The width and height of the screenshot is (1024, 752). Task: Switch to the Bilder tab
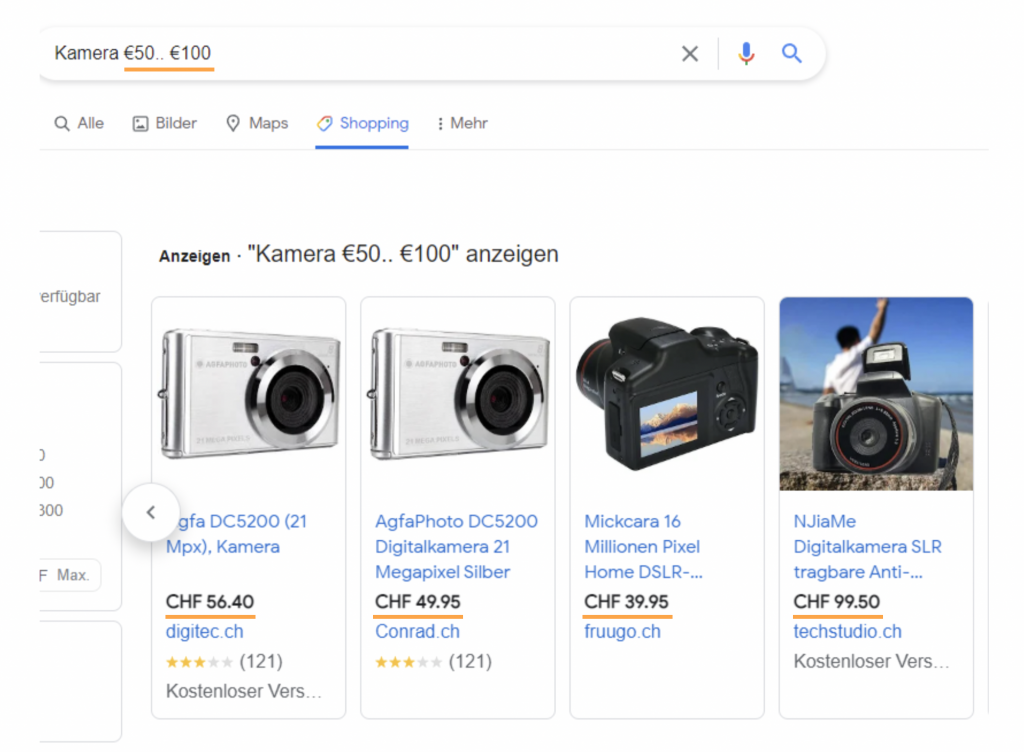coord(165,123)
